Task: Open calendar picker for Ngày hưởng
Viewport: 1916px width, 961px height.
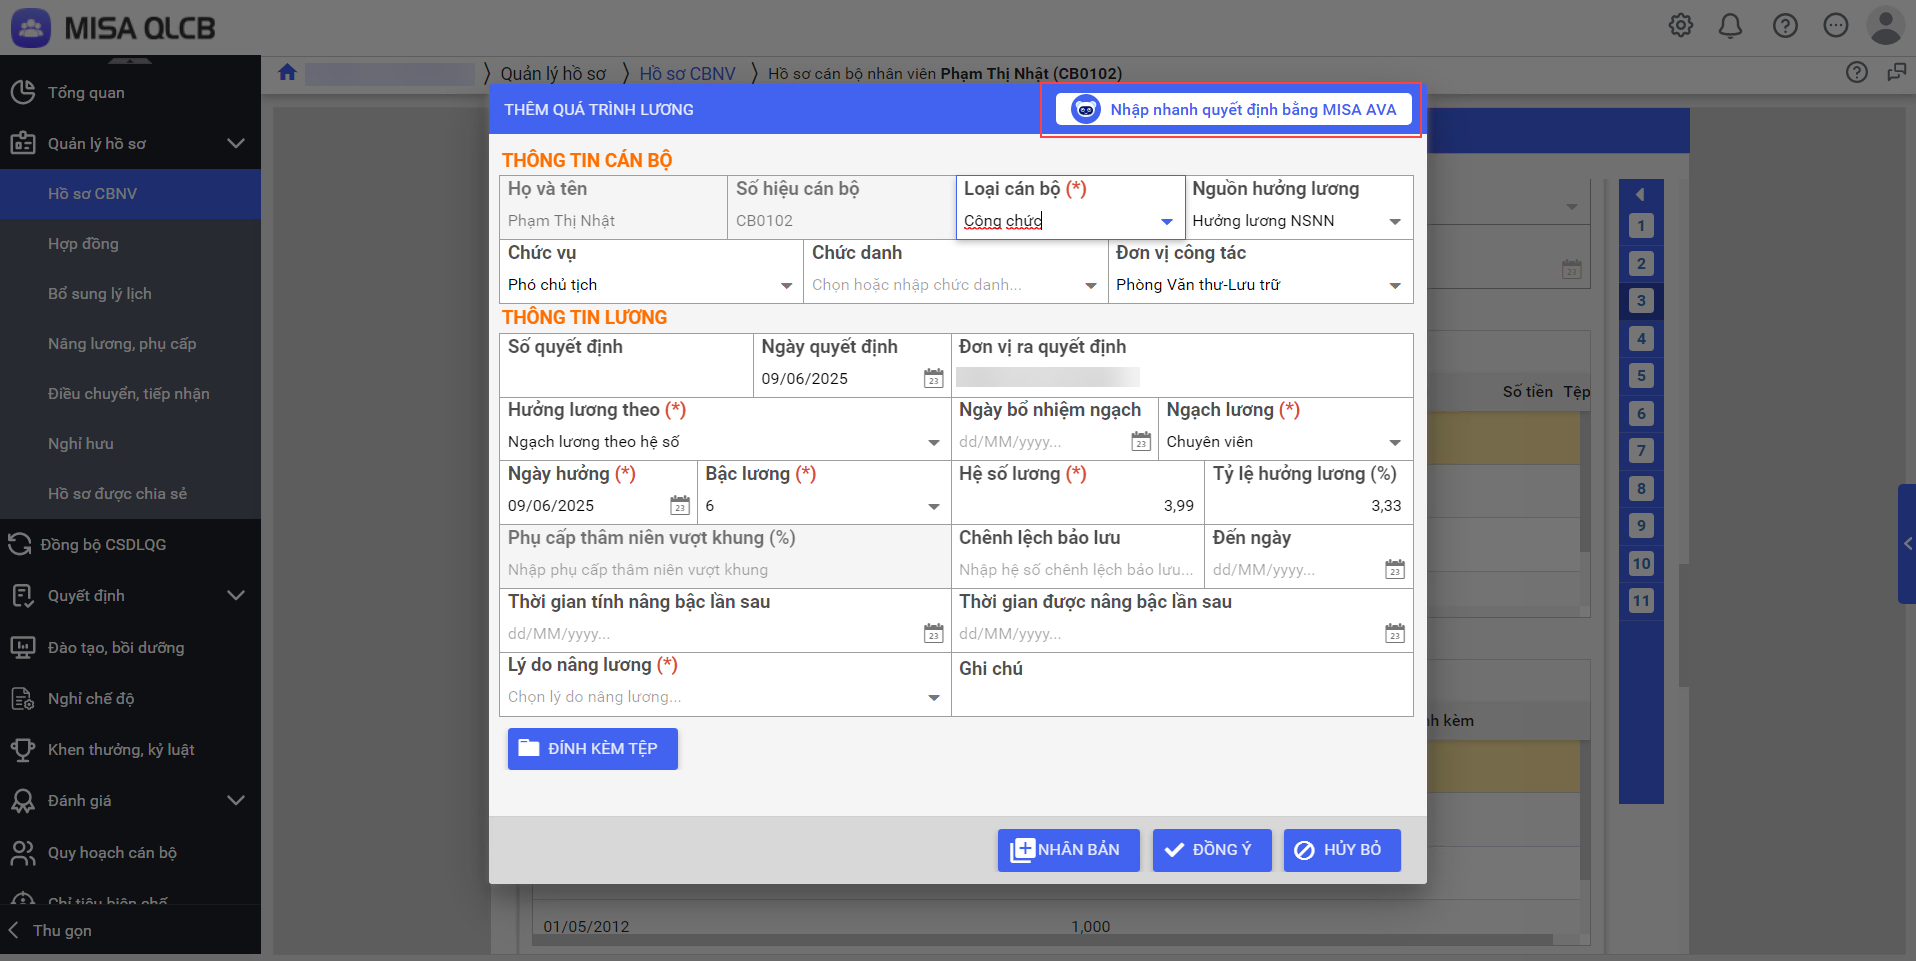Action: tap(680, 506)
